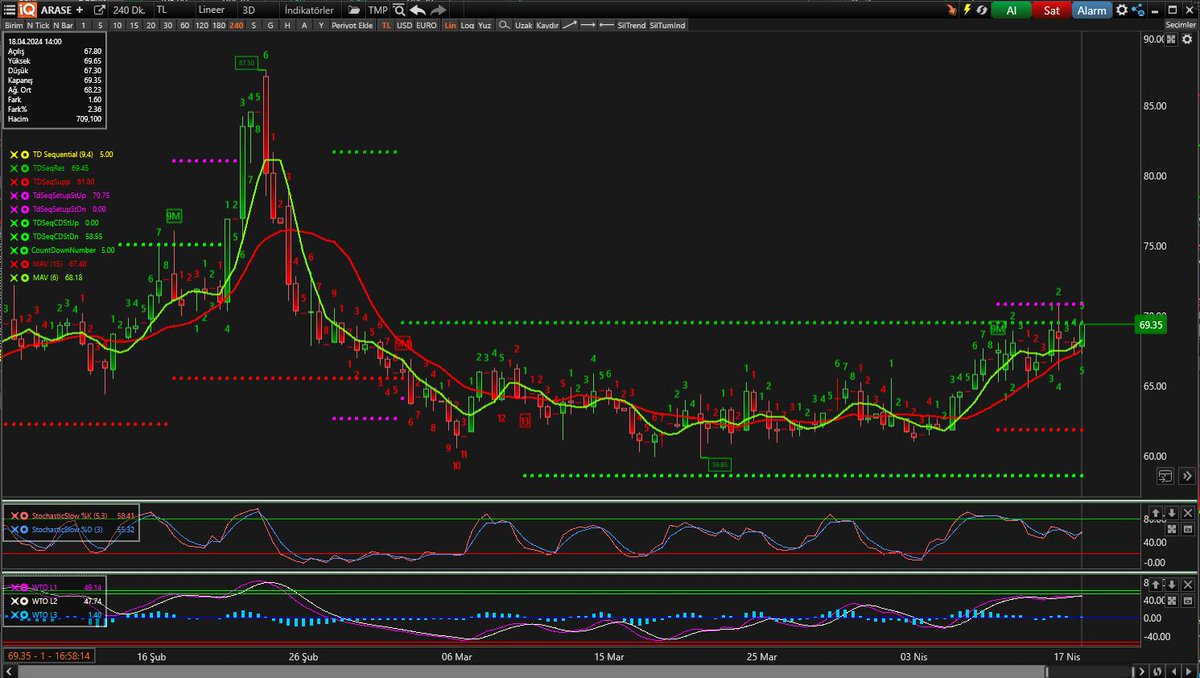This screenshot has height=678, width=1200.
Task: Open the TL currency dropdown in the title bar
Action: (176, 9)
